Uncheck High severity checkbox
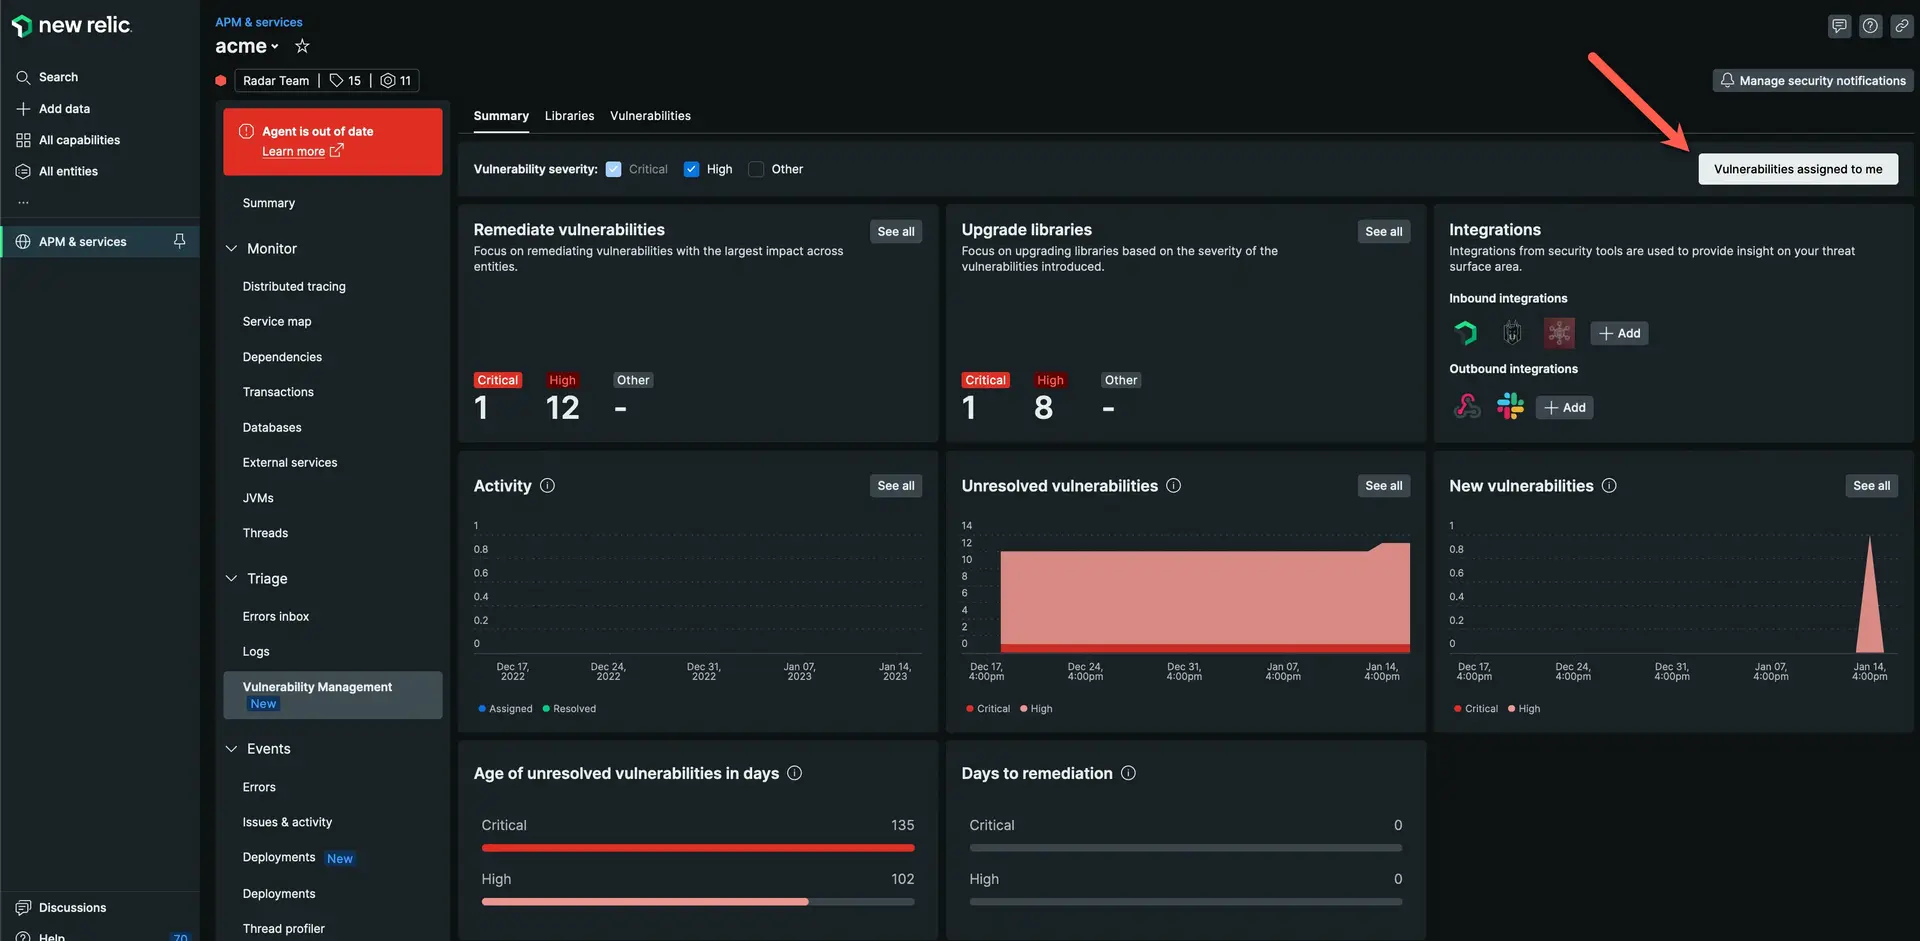Screen dimensions: 1920x941 691,169
